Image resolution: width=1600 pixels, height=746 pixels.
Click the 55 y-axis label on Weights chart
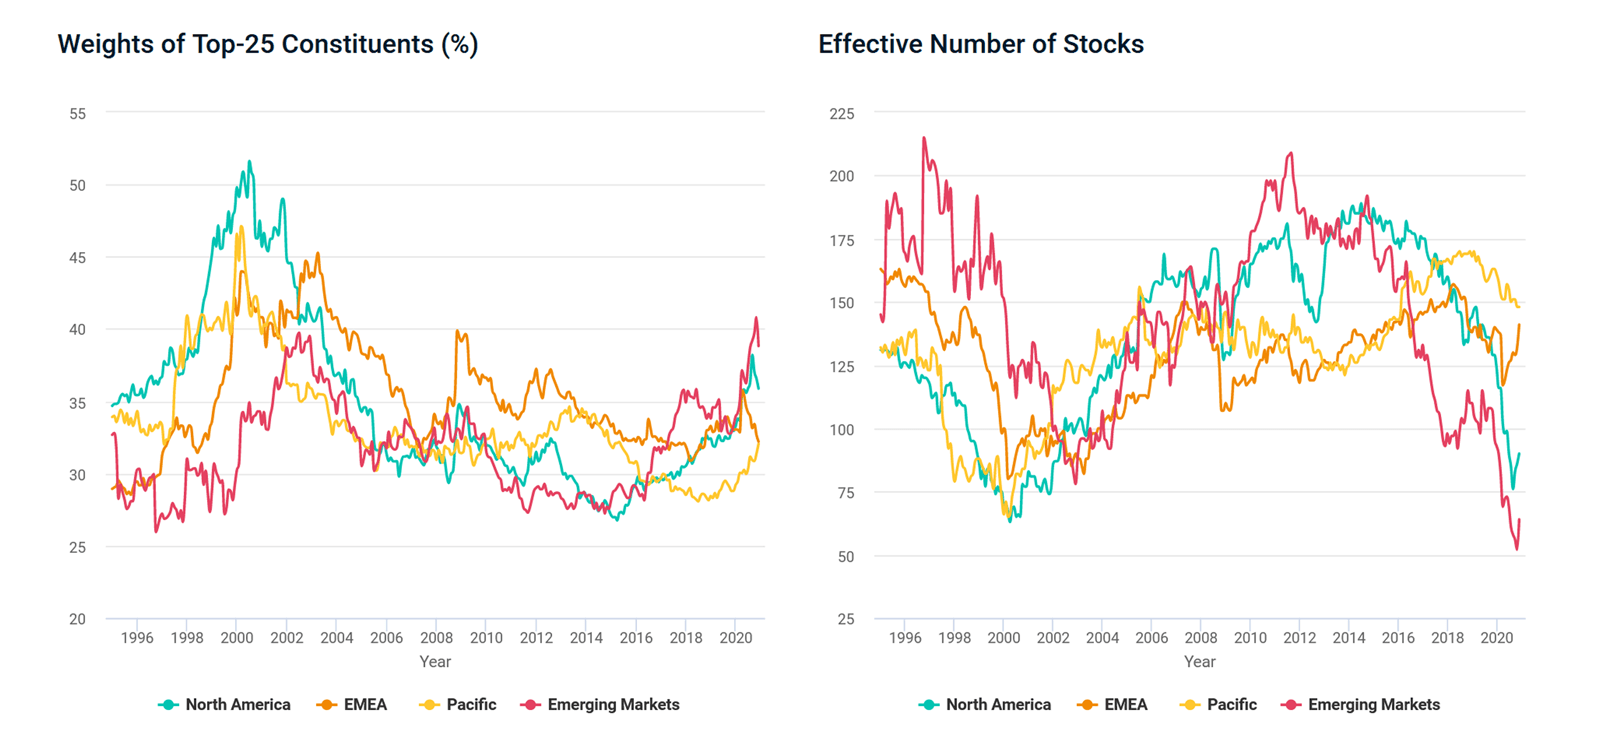pyautogui.click(x=77, y=114)
